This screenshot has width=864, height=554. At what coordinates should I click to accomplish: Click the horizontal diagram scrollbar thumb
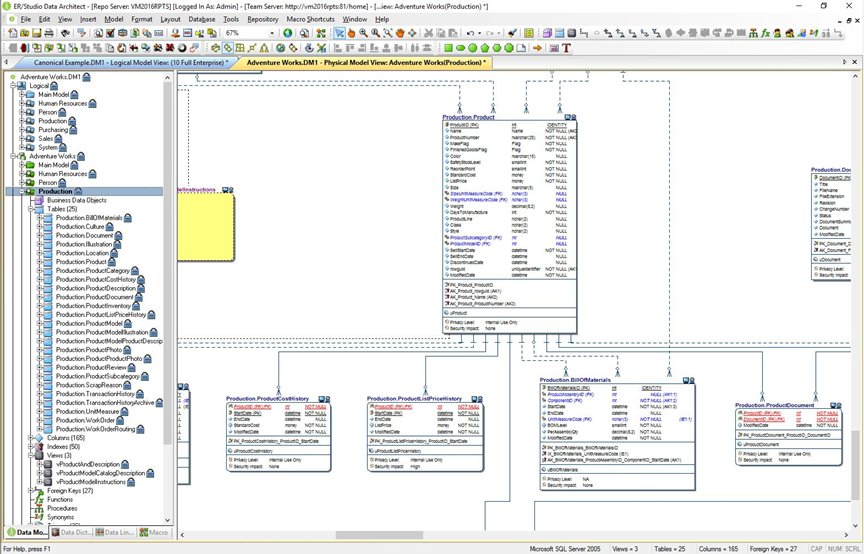[x=379, y=535]
